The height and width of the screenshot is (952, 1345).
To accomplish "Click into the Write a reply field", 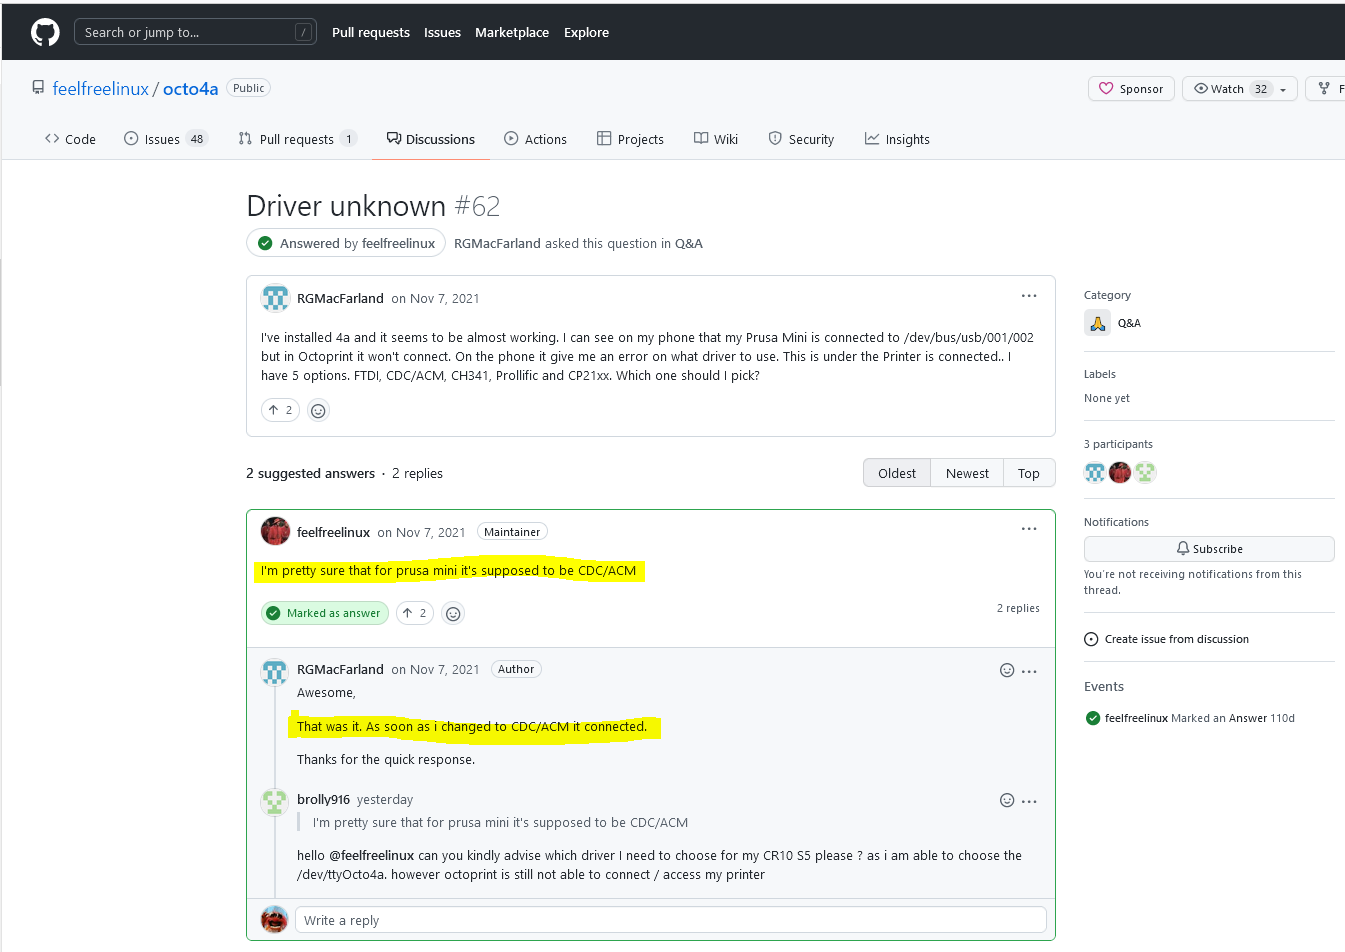I will click(670, 920).
